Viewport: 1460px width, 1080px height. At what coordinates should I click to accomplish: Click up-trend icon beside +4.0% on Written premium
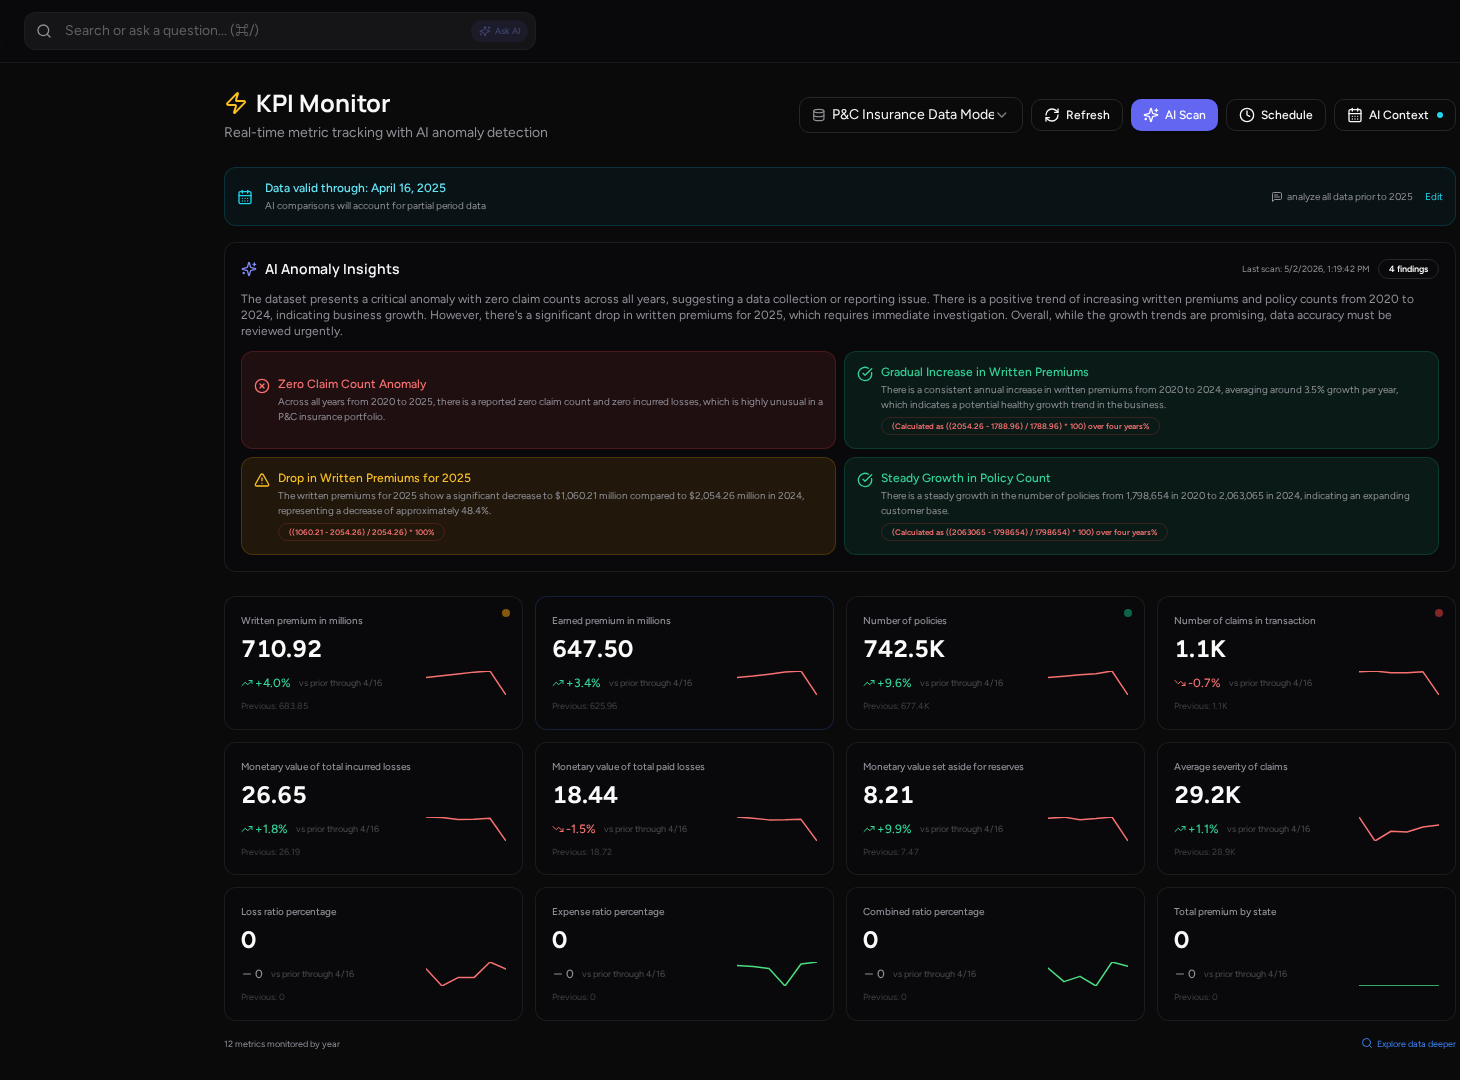[x=247, y=683]
